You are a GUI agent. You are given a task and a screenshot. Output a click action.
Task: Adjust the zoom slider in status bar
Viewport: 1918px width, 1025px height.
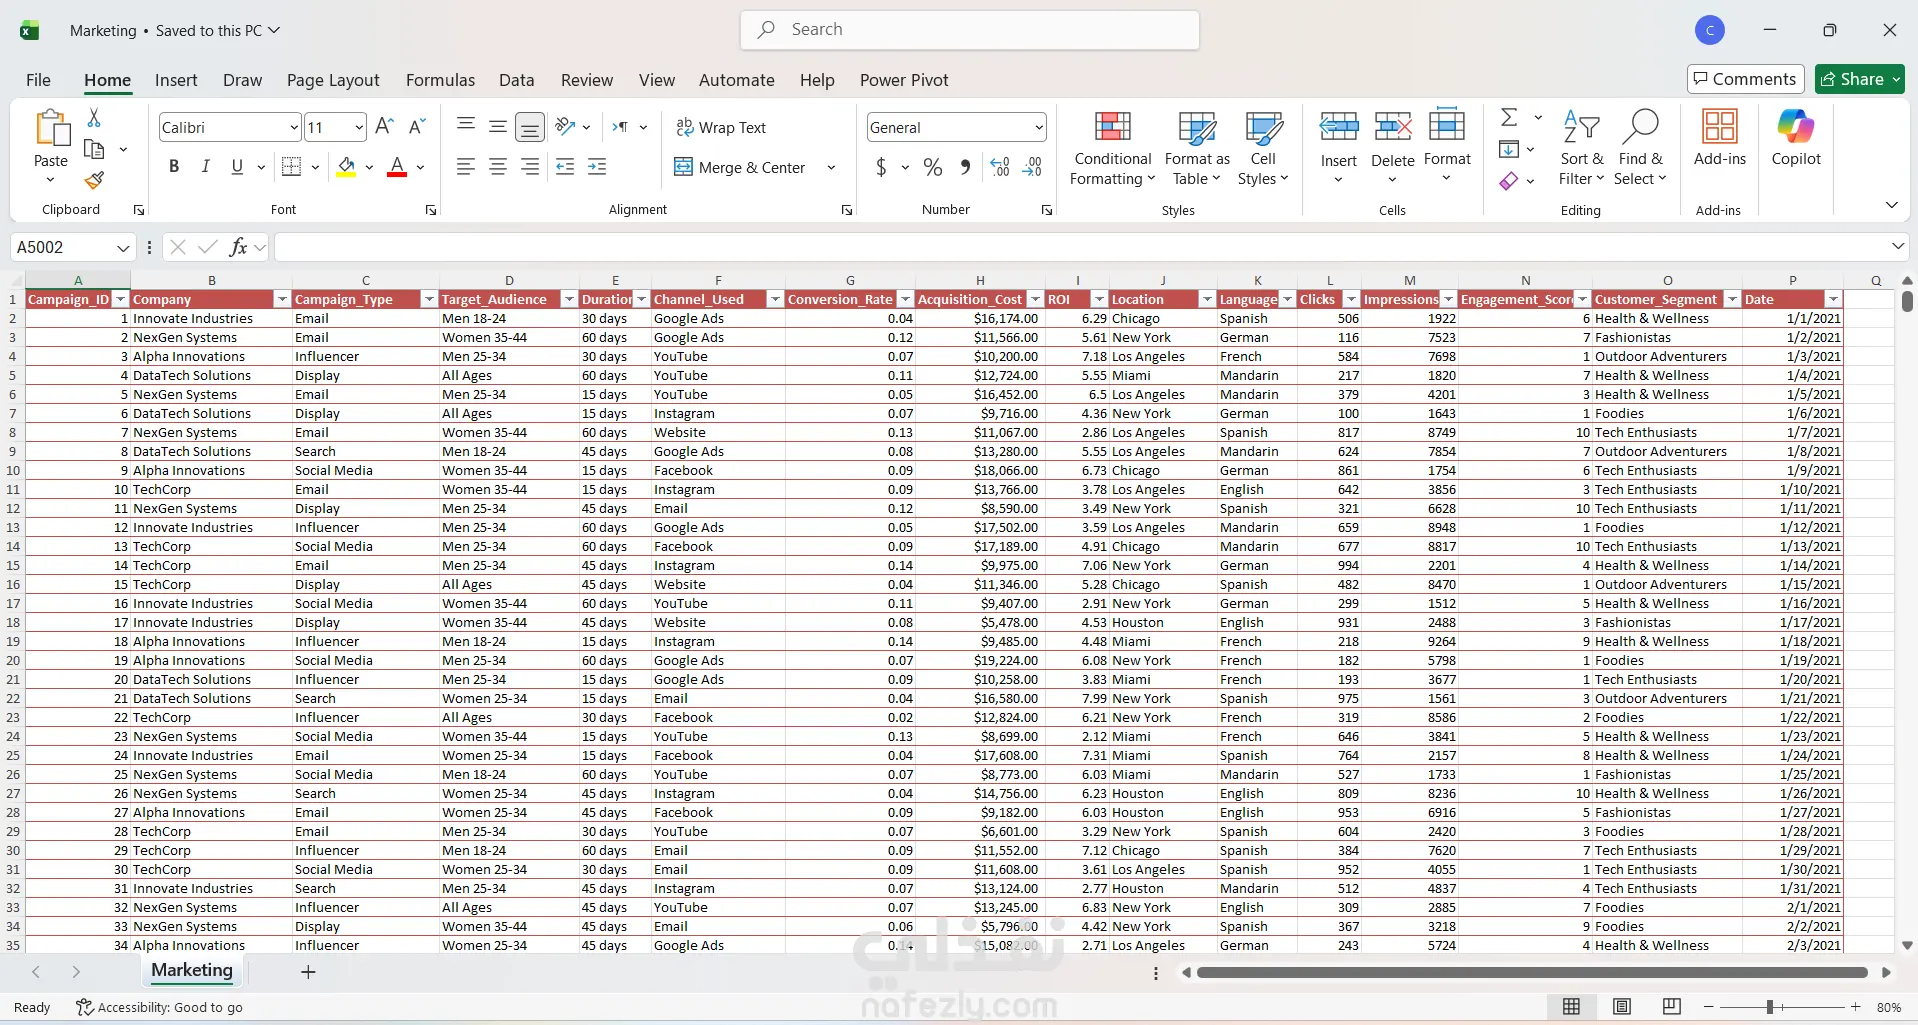(1769, 1007)
